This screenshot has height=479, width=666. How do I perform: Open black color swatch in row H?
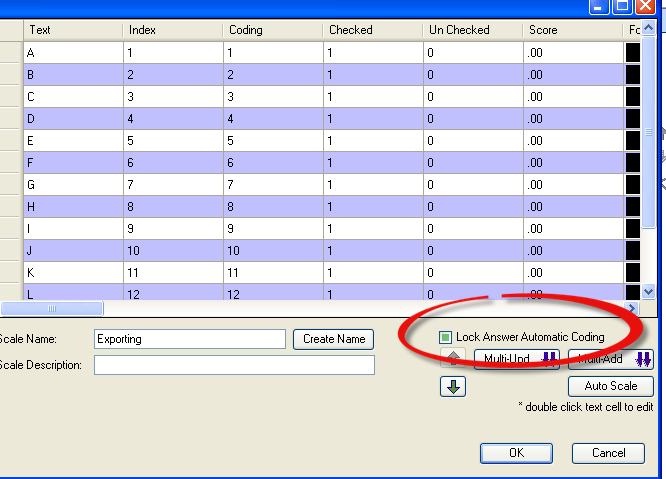pos(632,207)
